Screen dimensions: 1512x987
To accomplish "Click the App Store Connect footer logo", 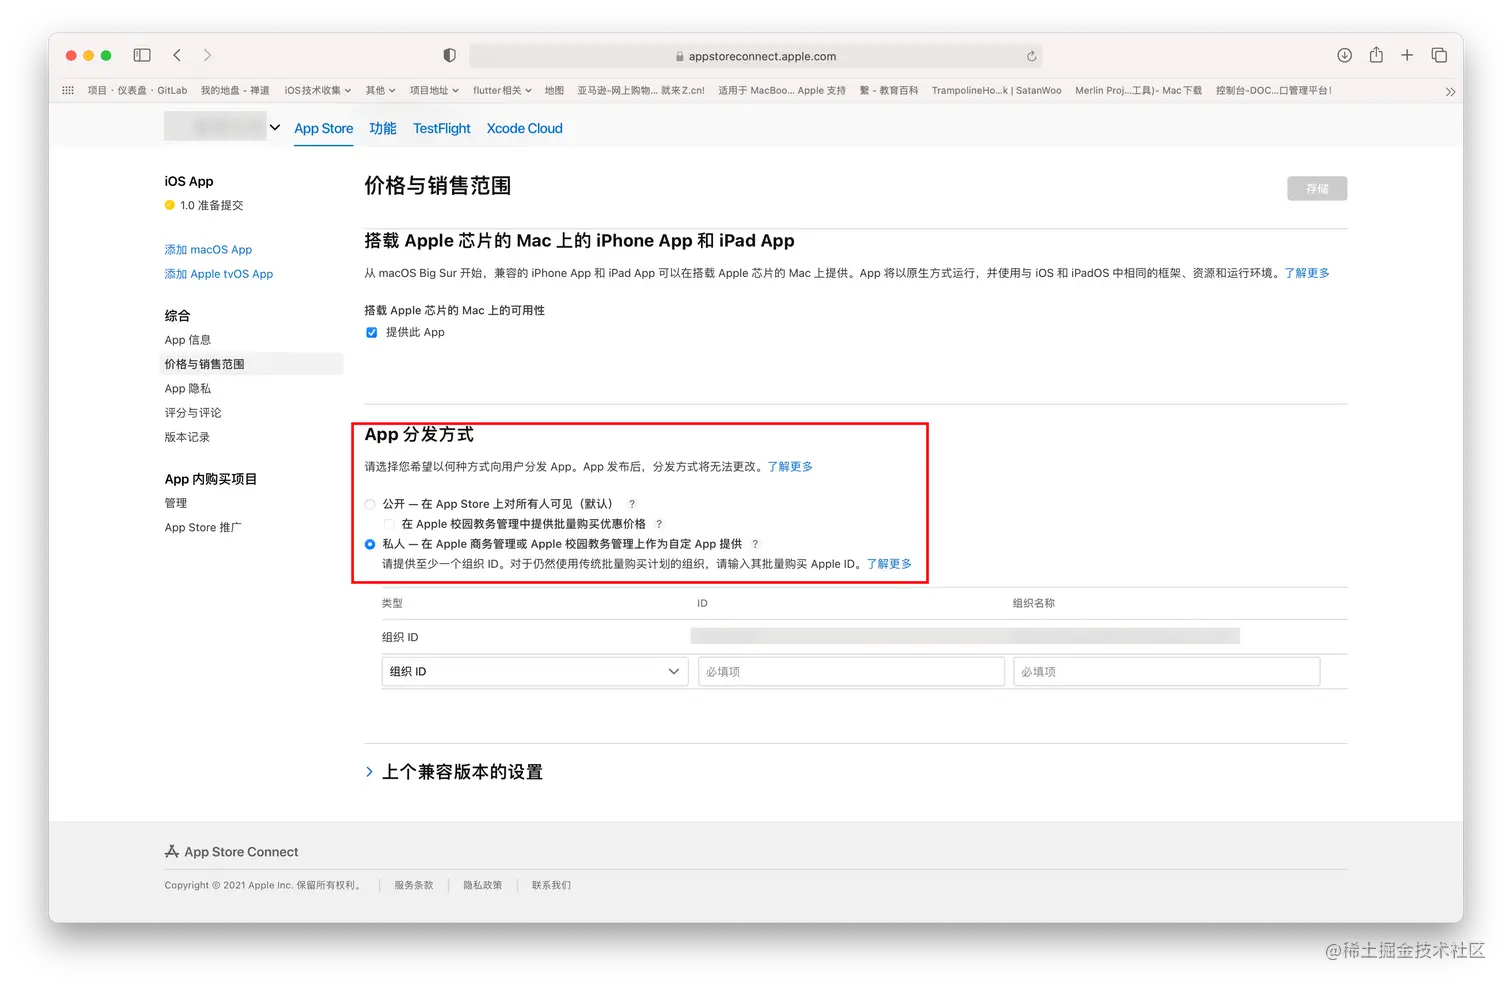I will pos(231,852).
